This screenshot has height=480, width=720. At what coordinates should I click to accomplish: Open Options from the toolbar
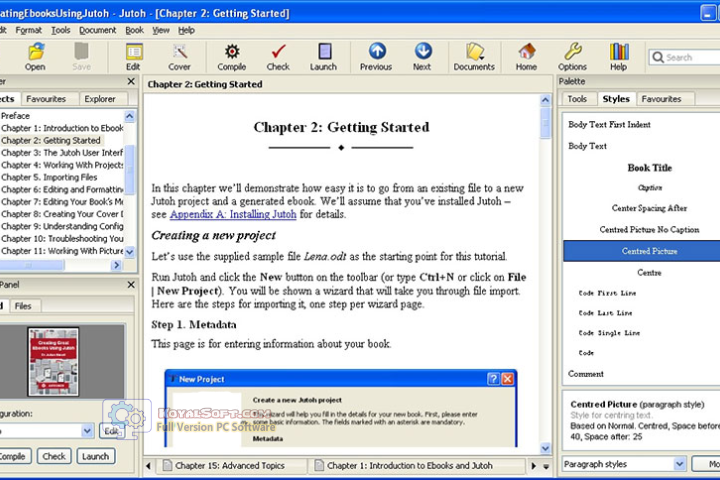[x=572, y=56]
